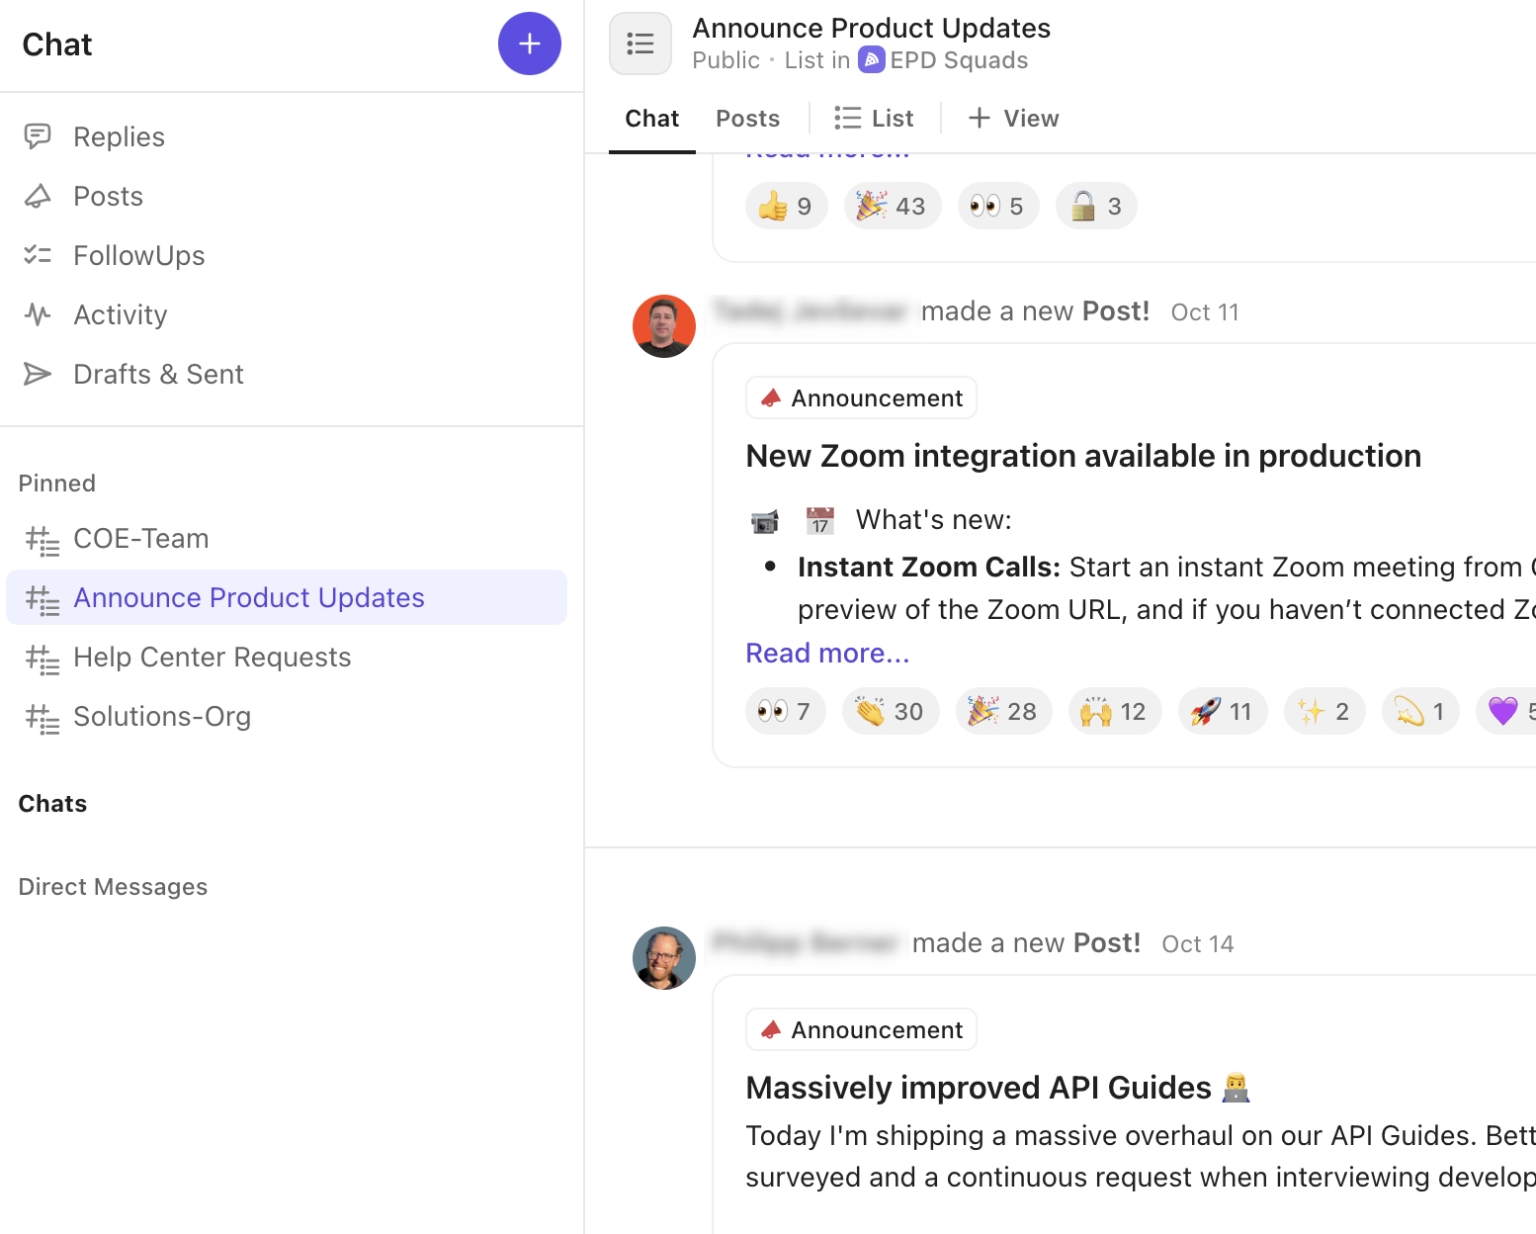This screenshot has width=1536, height=1234.
Task: Open FollowUps in the sidebar
Action: [138, 256]
